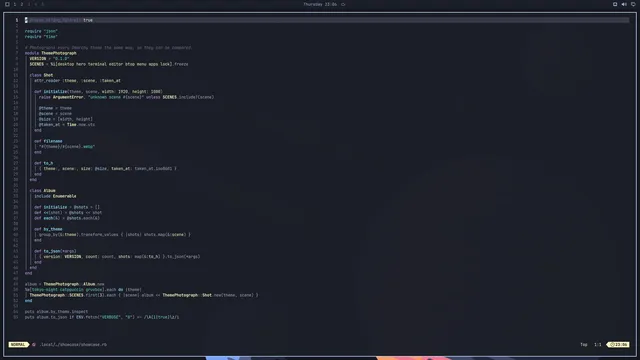Screen dimensions: 640x360
Task: Click the def to_h line
Action: click(44, 163)
